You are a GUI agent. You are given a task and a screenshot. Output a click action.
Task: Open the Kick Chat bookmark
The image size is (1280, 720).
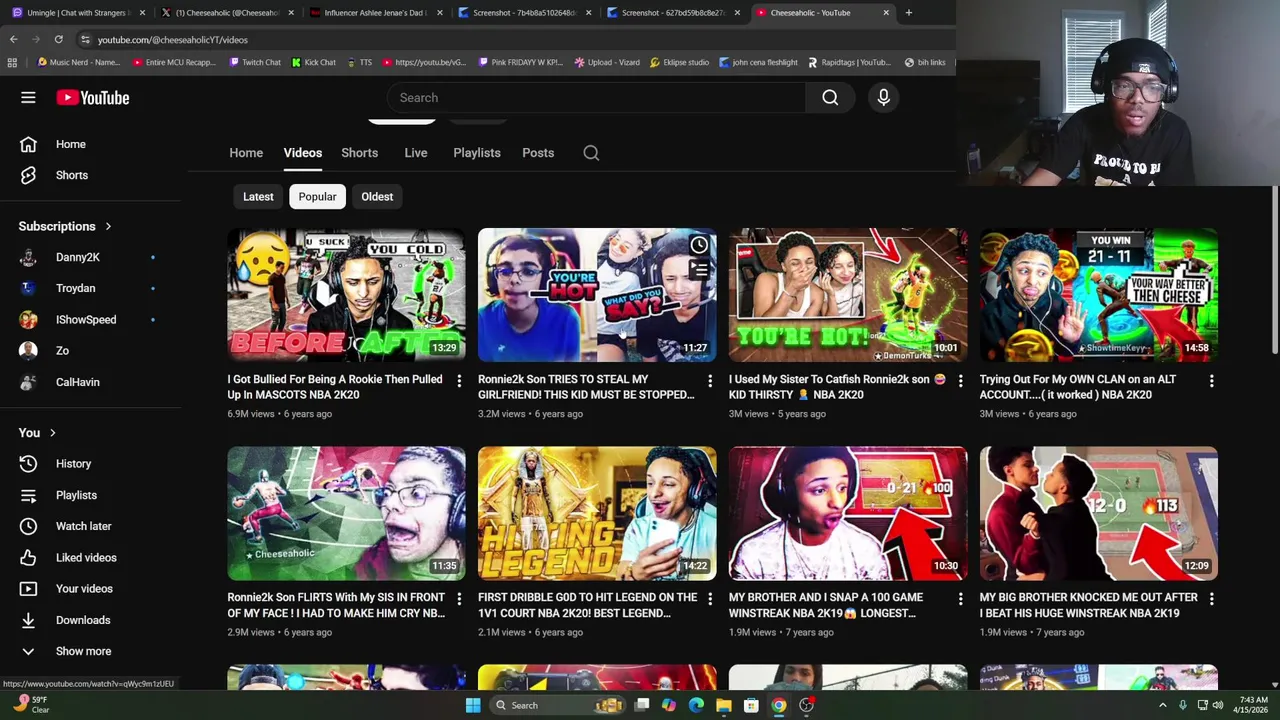point(313,62)
